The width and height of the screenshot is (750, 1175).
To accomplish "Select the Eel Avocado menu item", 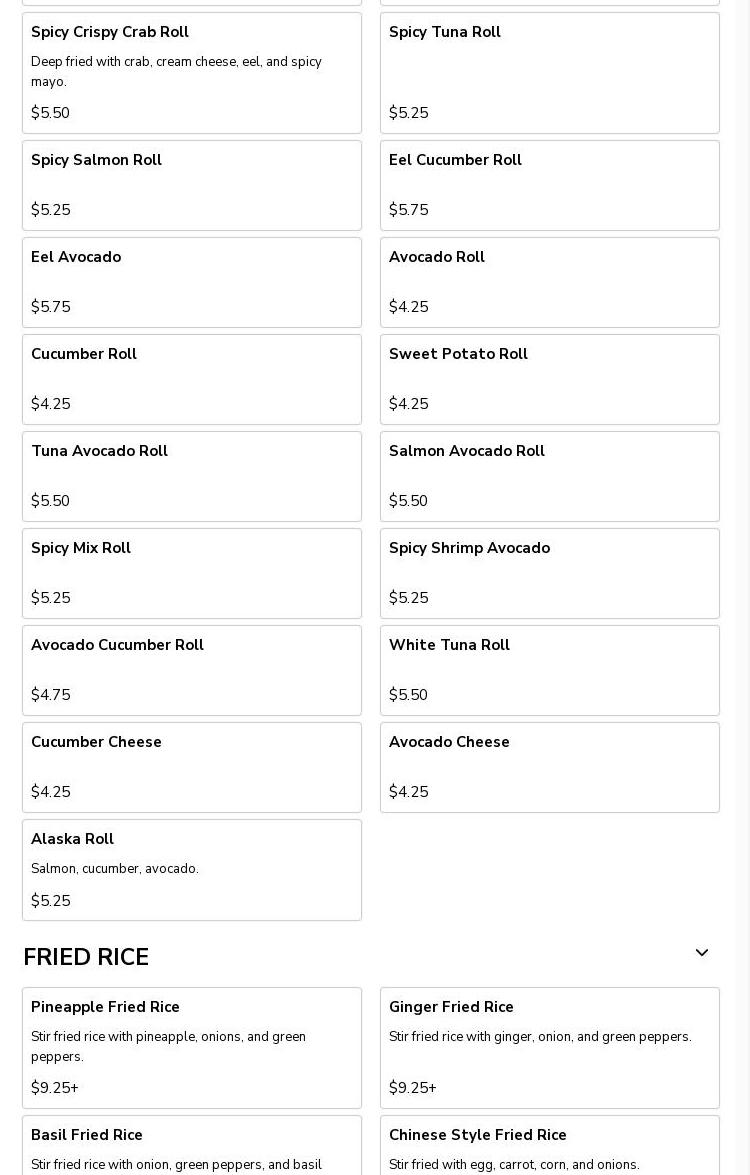I will (192, 282).
